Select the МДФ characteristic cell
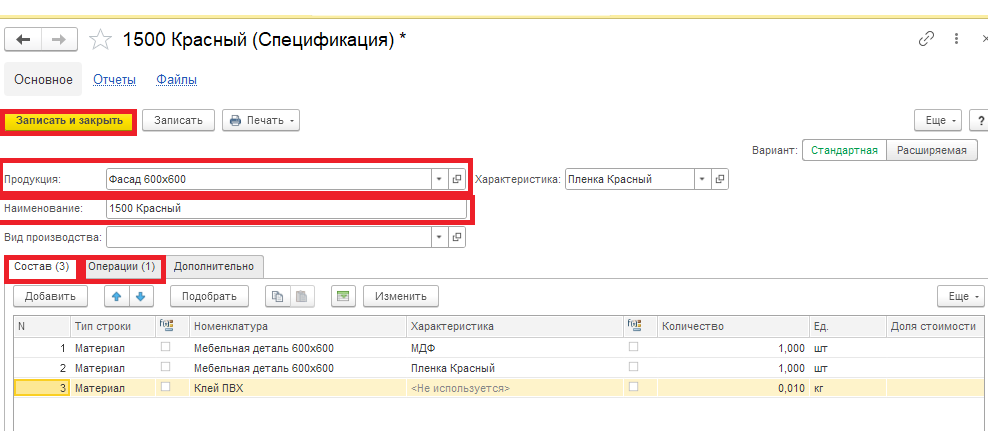 tap(514, 348)
